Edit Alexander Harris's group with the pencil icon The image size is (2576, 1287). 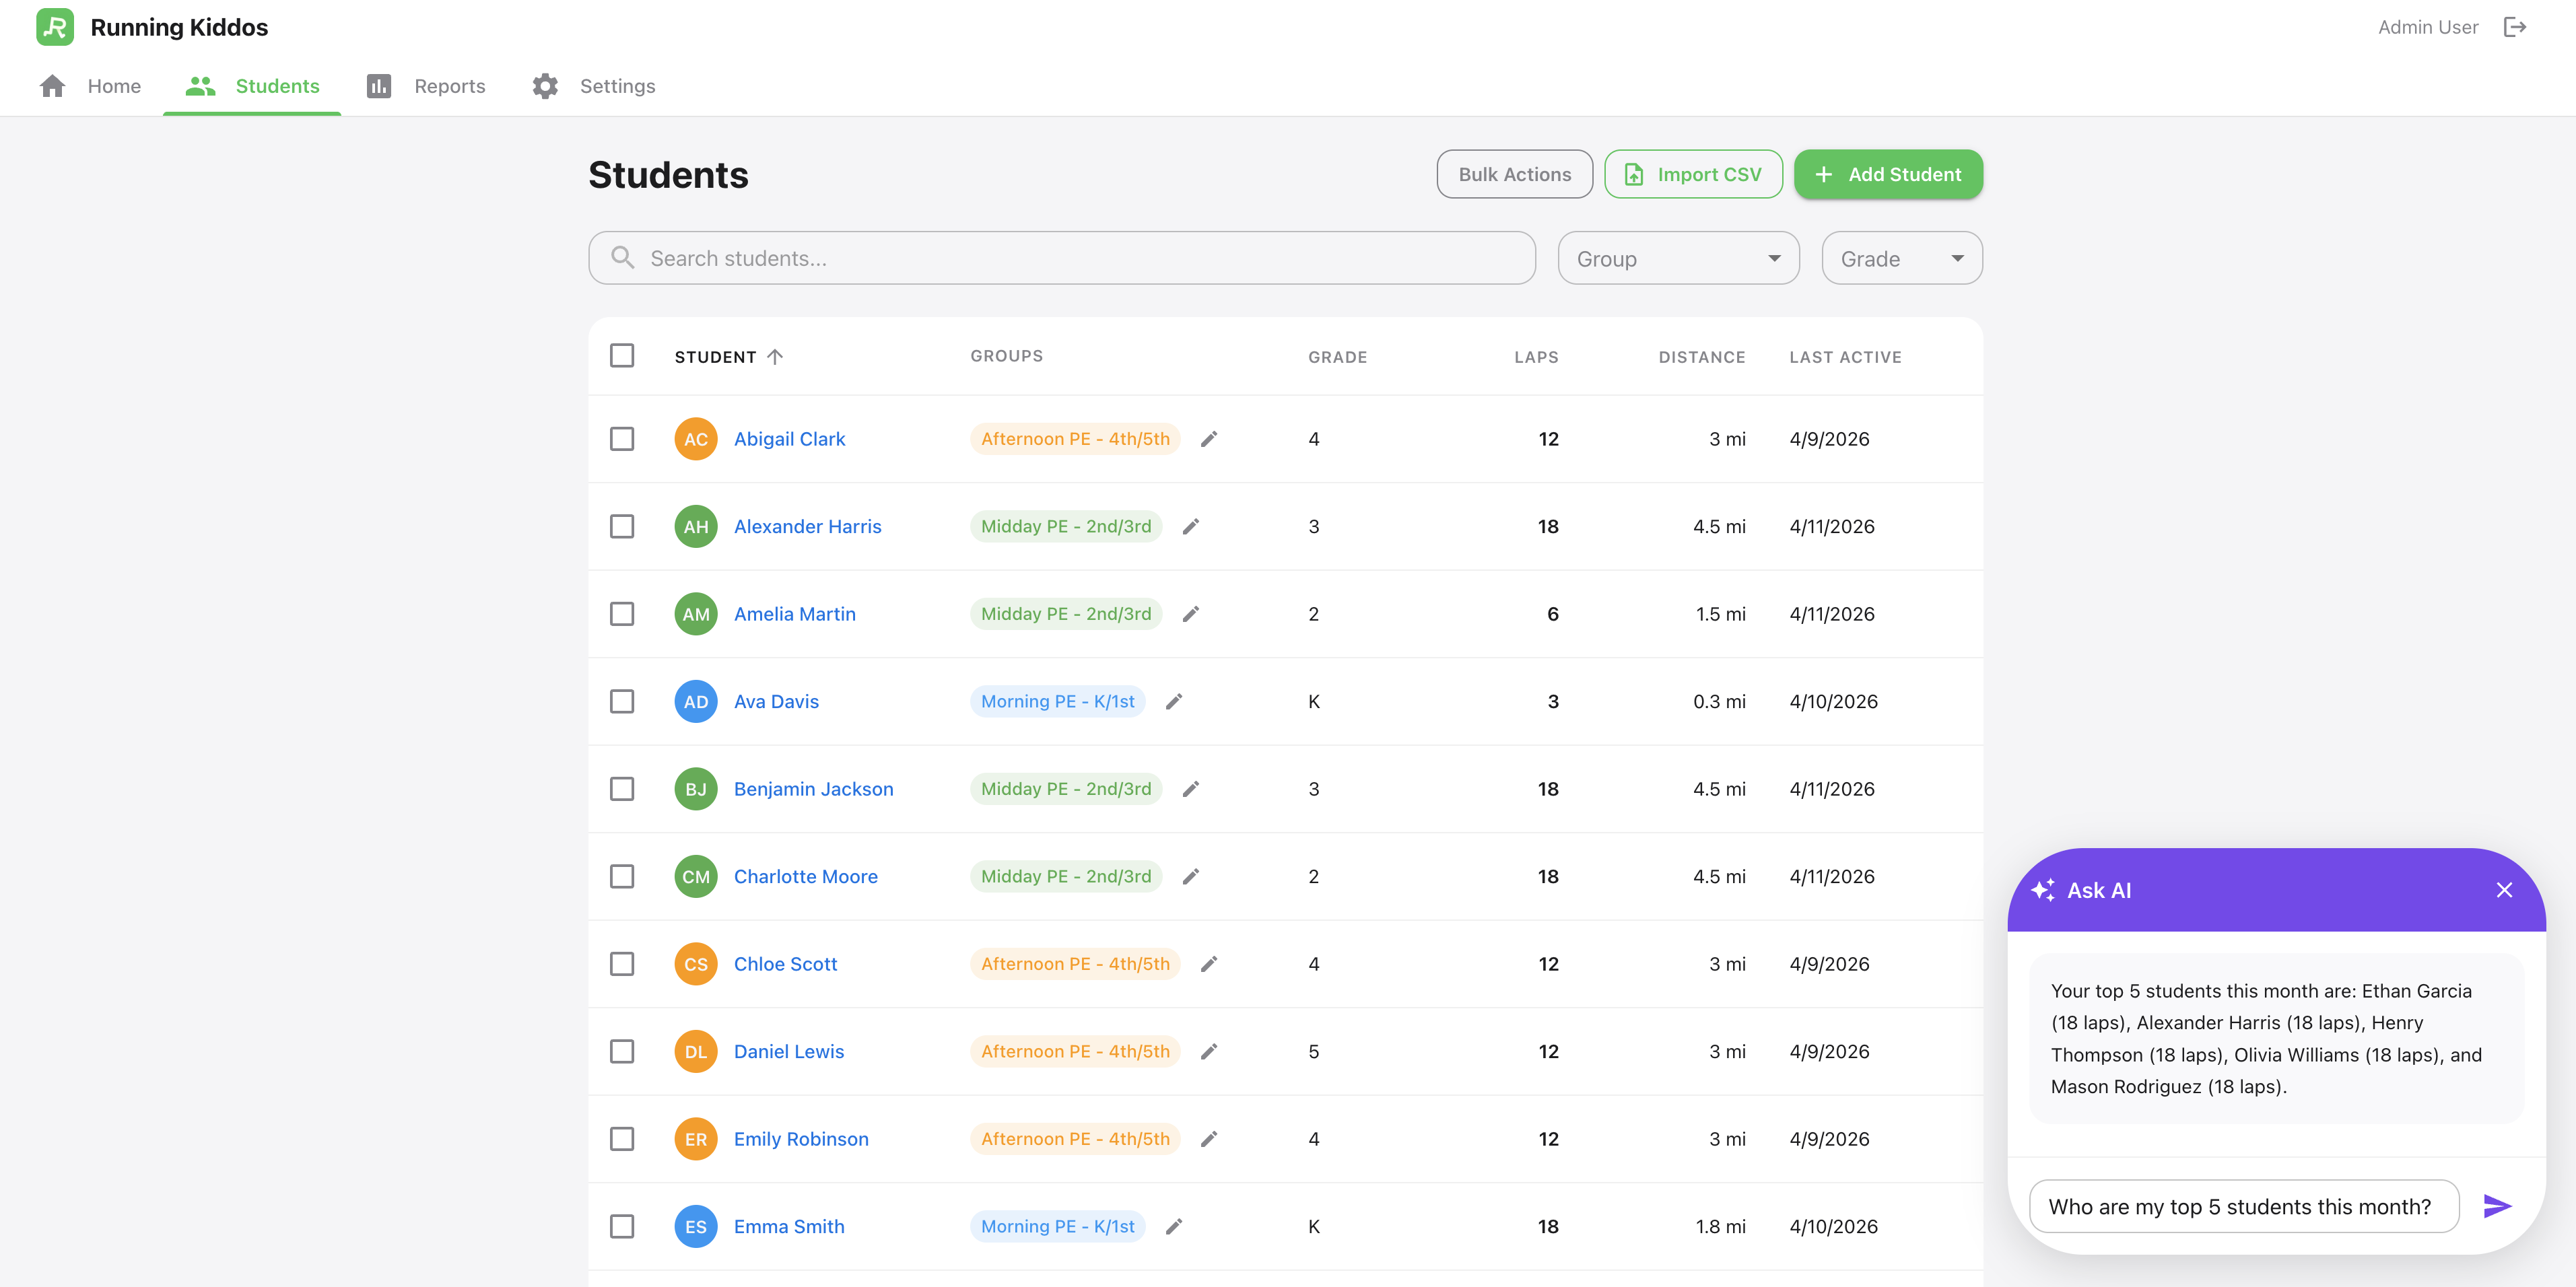pyautogui.click(x=1190, y=525)
